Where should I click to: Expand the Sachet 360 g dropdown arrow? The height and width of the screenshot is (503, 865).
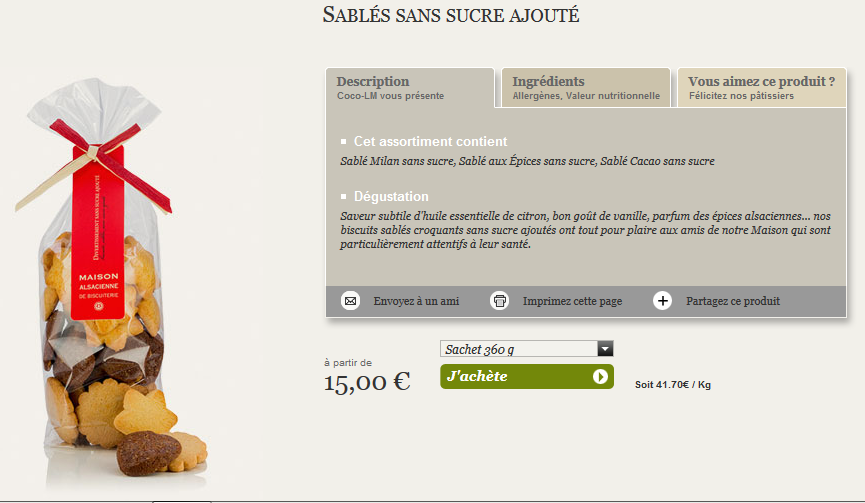tap(604, 349)
